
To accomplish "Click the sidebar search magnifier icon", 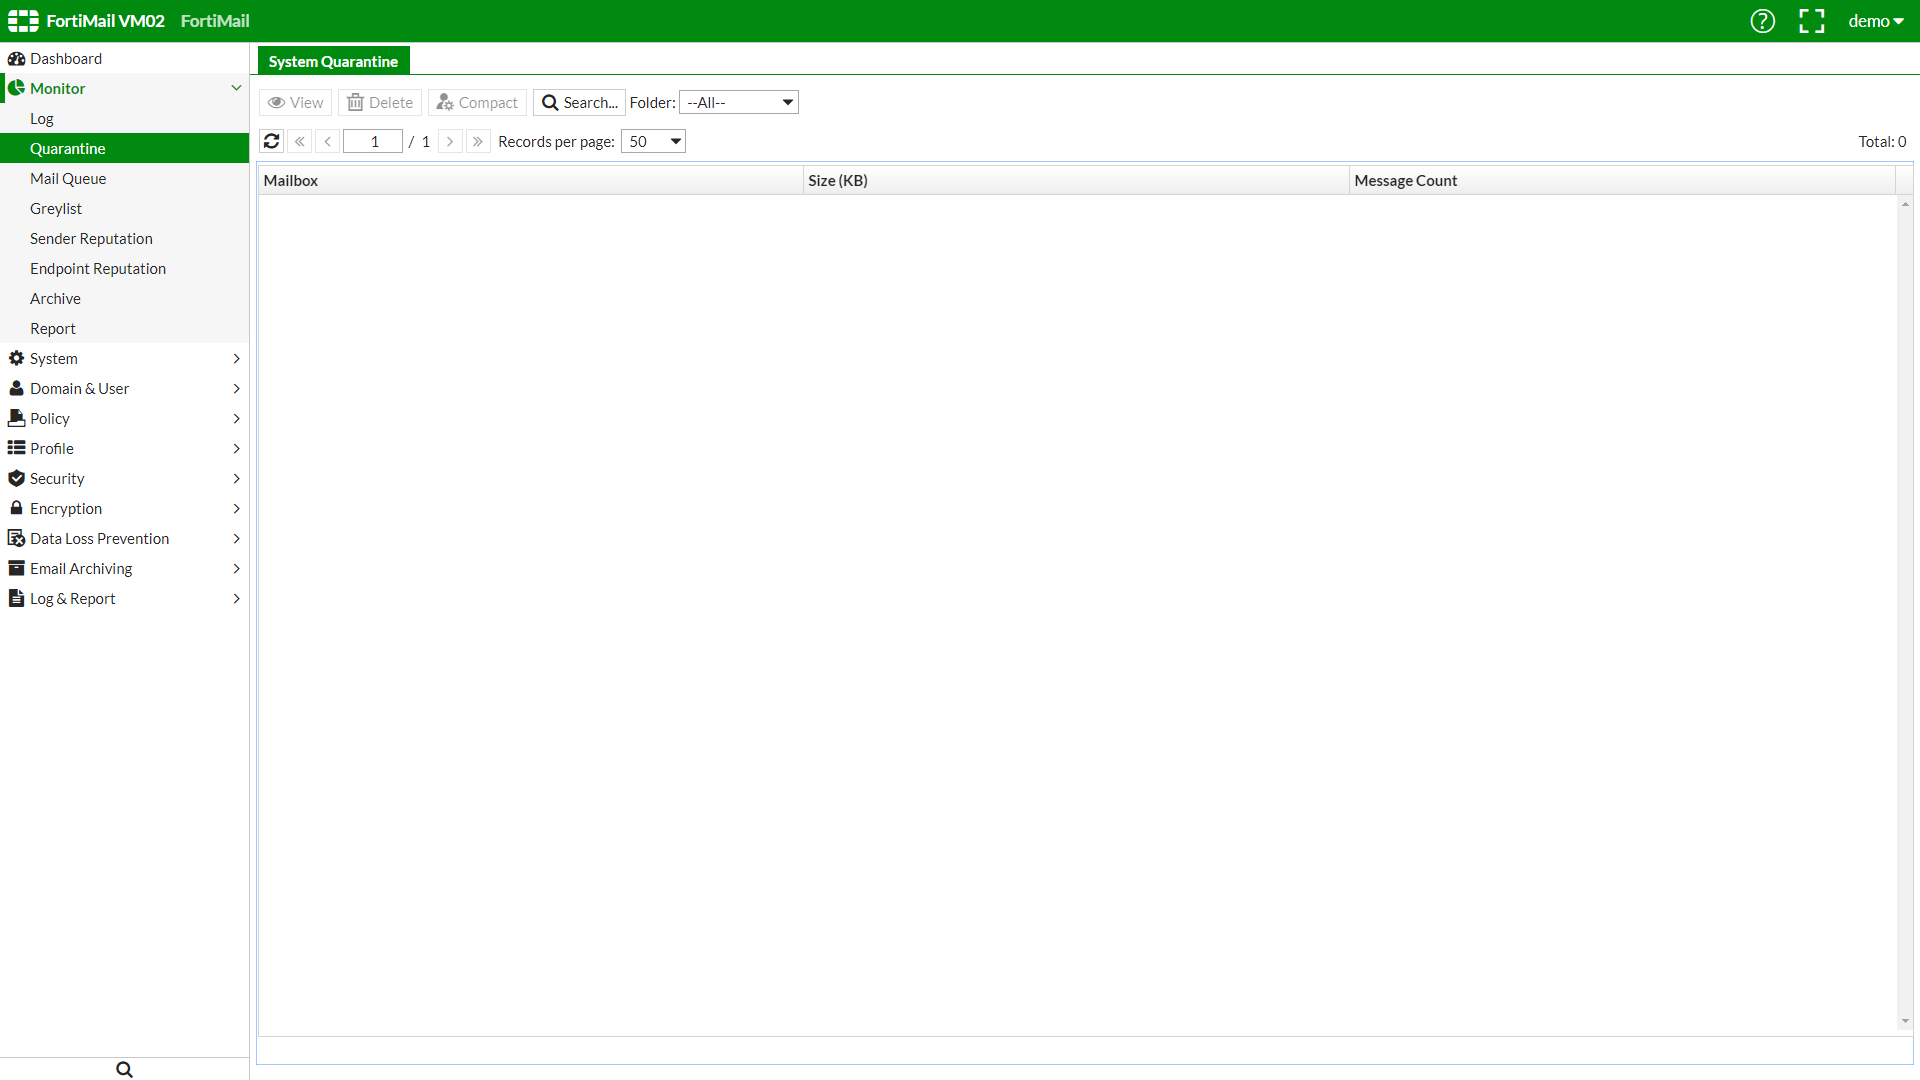I will 124,1069.
